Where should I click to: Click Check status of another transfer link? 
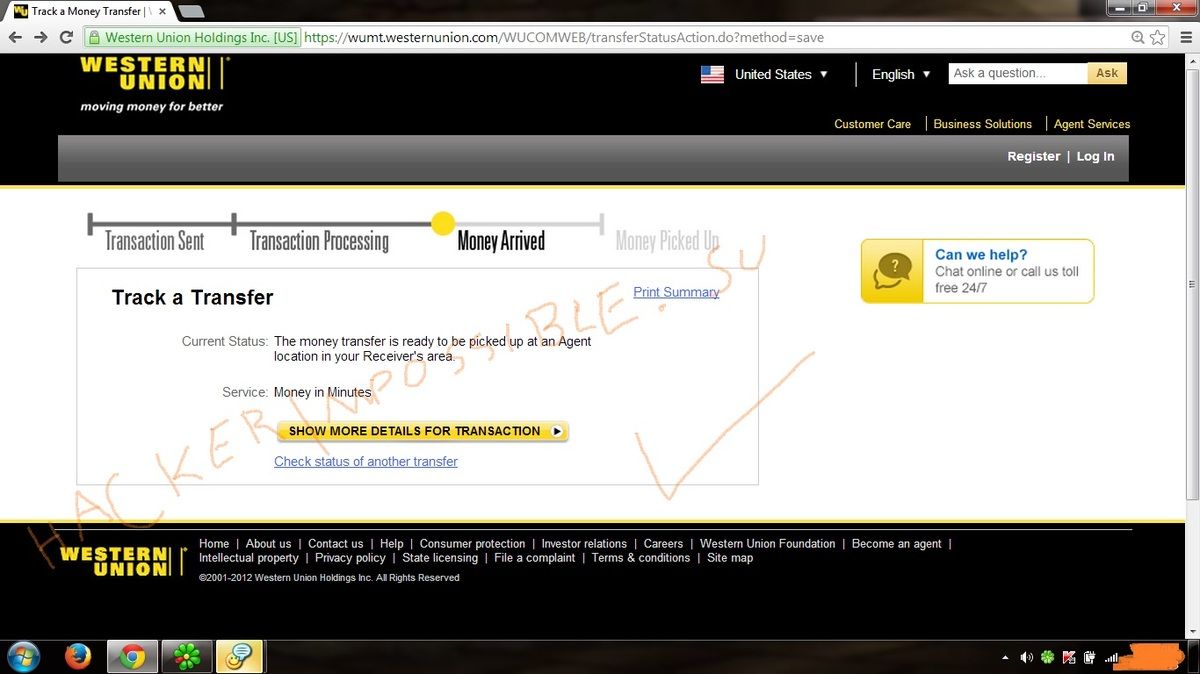tap(366, 461)
